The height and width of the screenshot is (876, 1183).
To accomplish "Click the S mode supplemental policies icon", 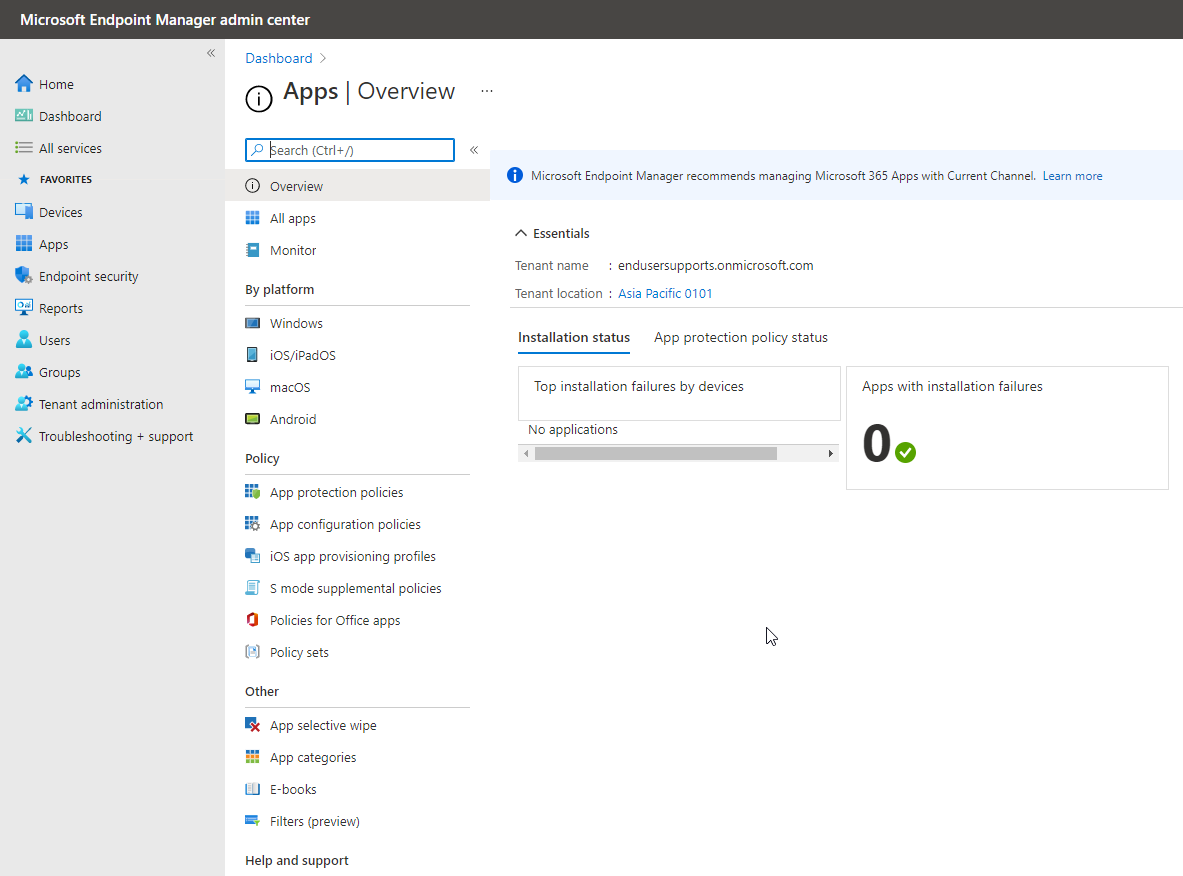I will pos(253,587).
